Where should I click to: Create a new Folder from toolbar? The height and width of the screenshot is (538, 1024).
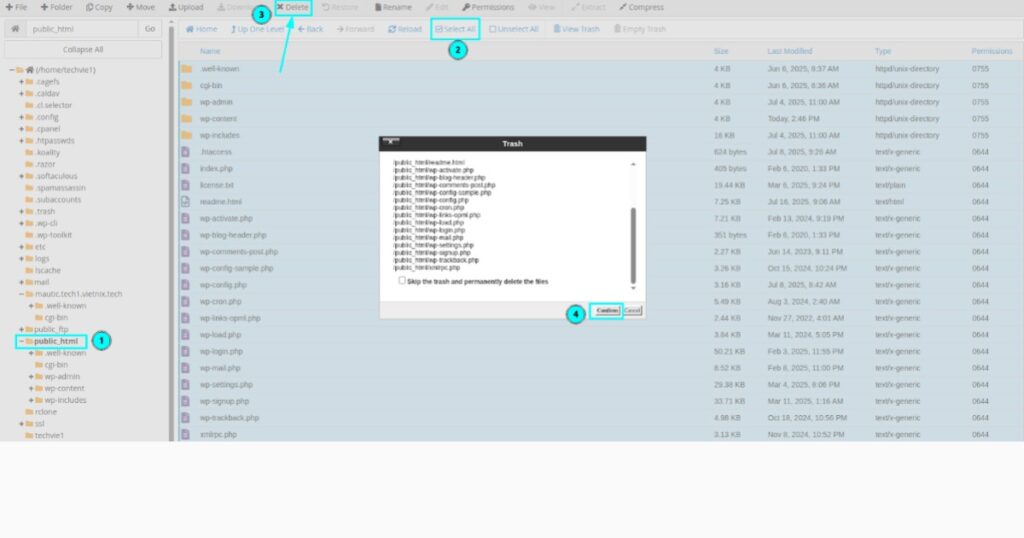(x=56, y=7)
